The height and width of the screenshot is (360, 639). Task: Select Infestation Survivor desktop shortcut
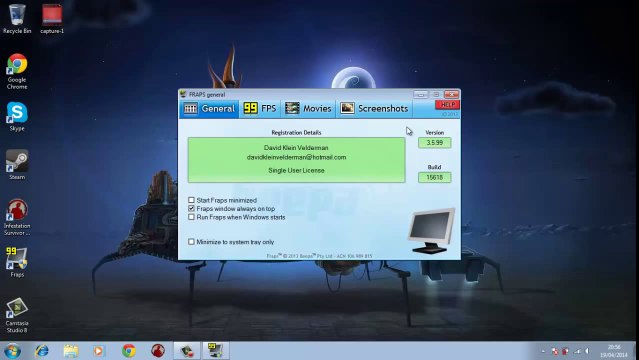tap(17, 217)
